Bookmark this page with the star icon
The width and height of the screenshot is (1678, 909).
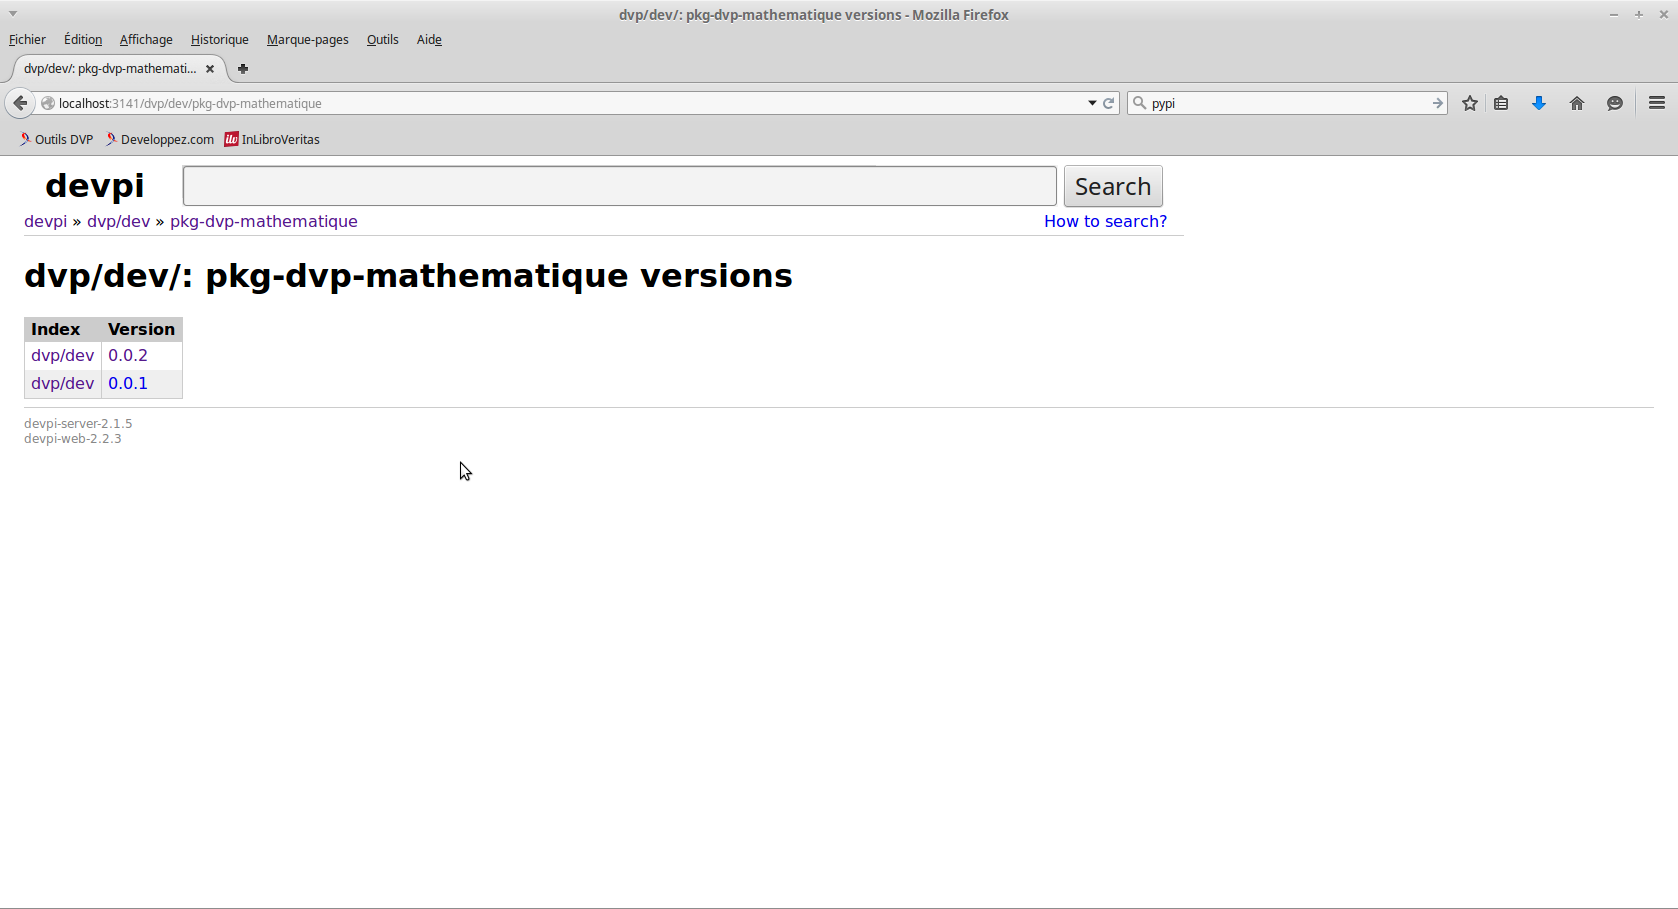(1469, 103)
